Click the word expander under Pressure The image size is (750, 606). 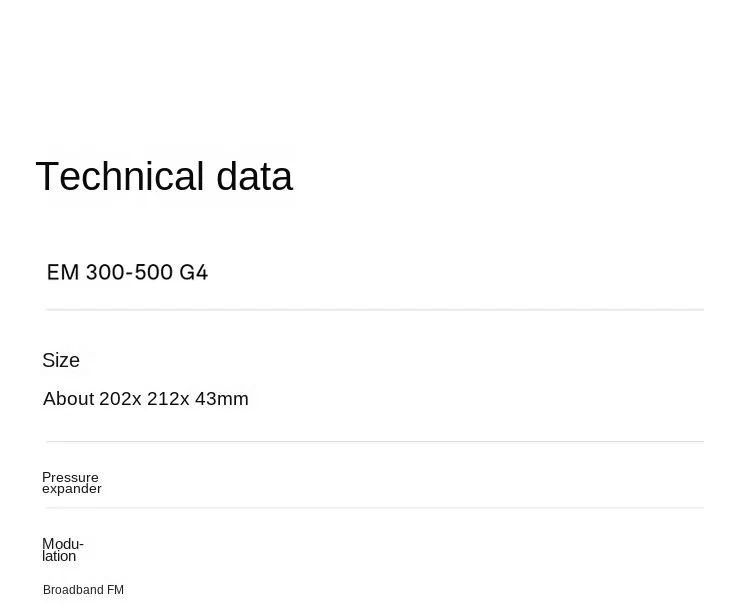tap(72, 489)
